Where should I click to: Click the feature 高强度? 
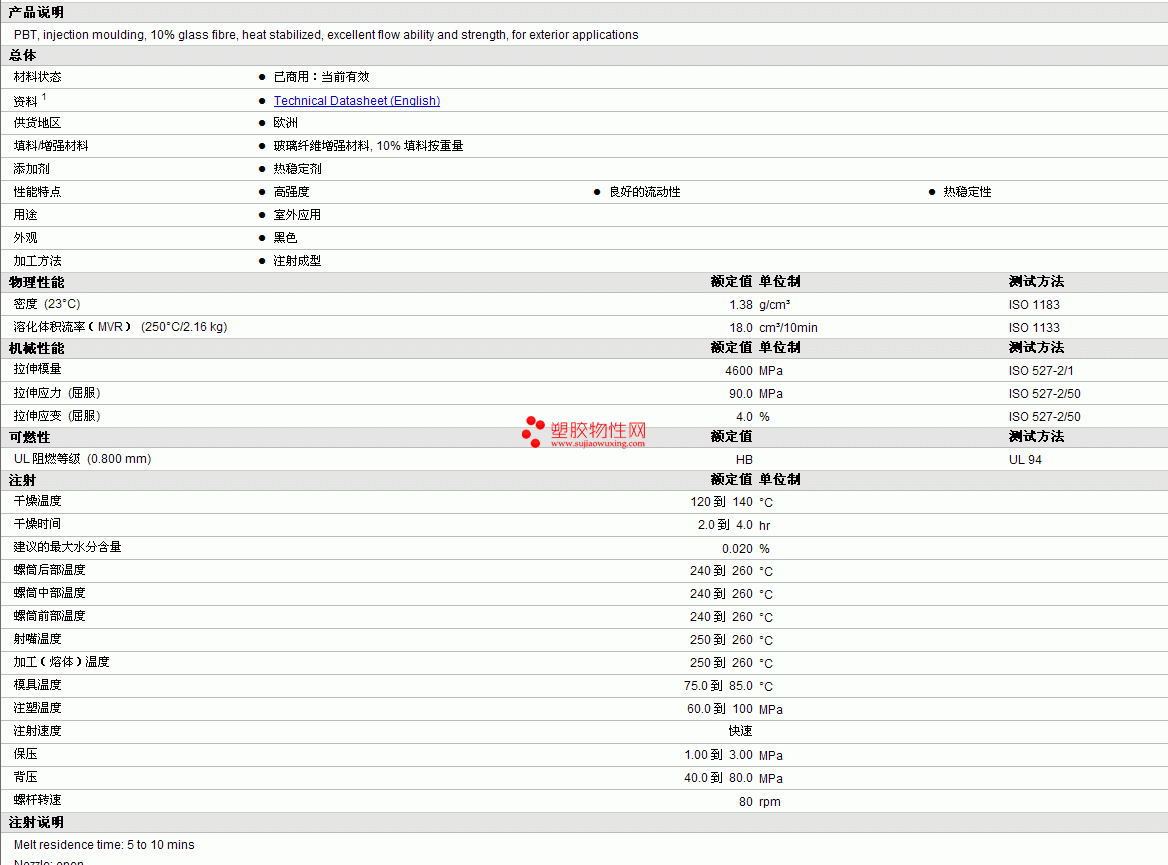(x=291, y=192)
